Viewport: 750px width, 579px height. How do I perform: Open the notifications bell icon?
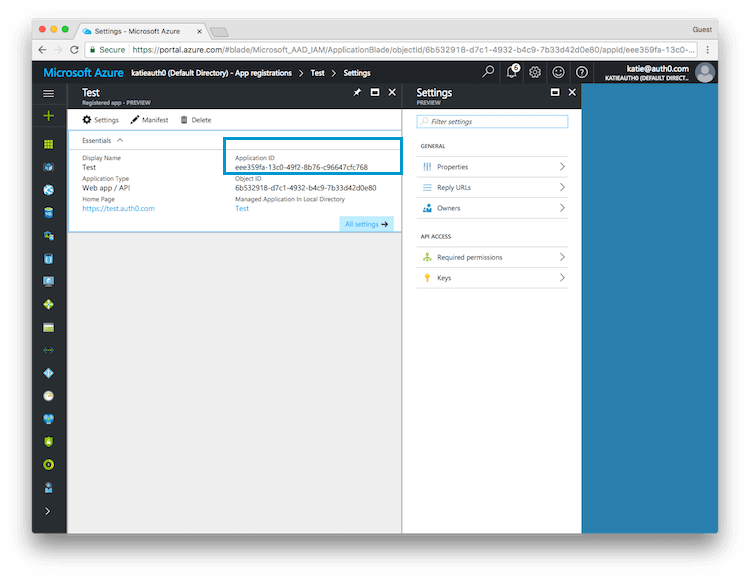[x=512, y=72]
